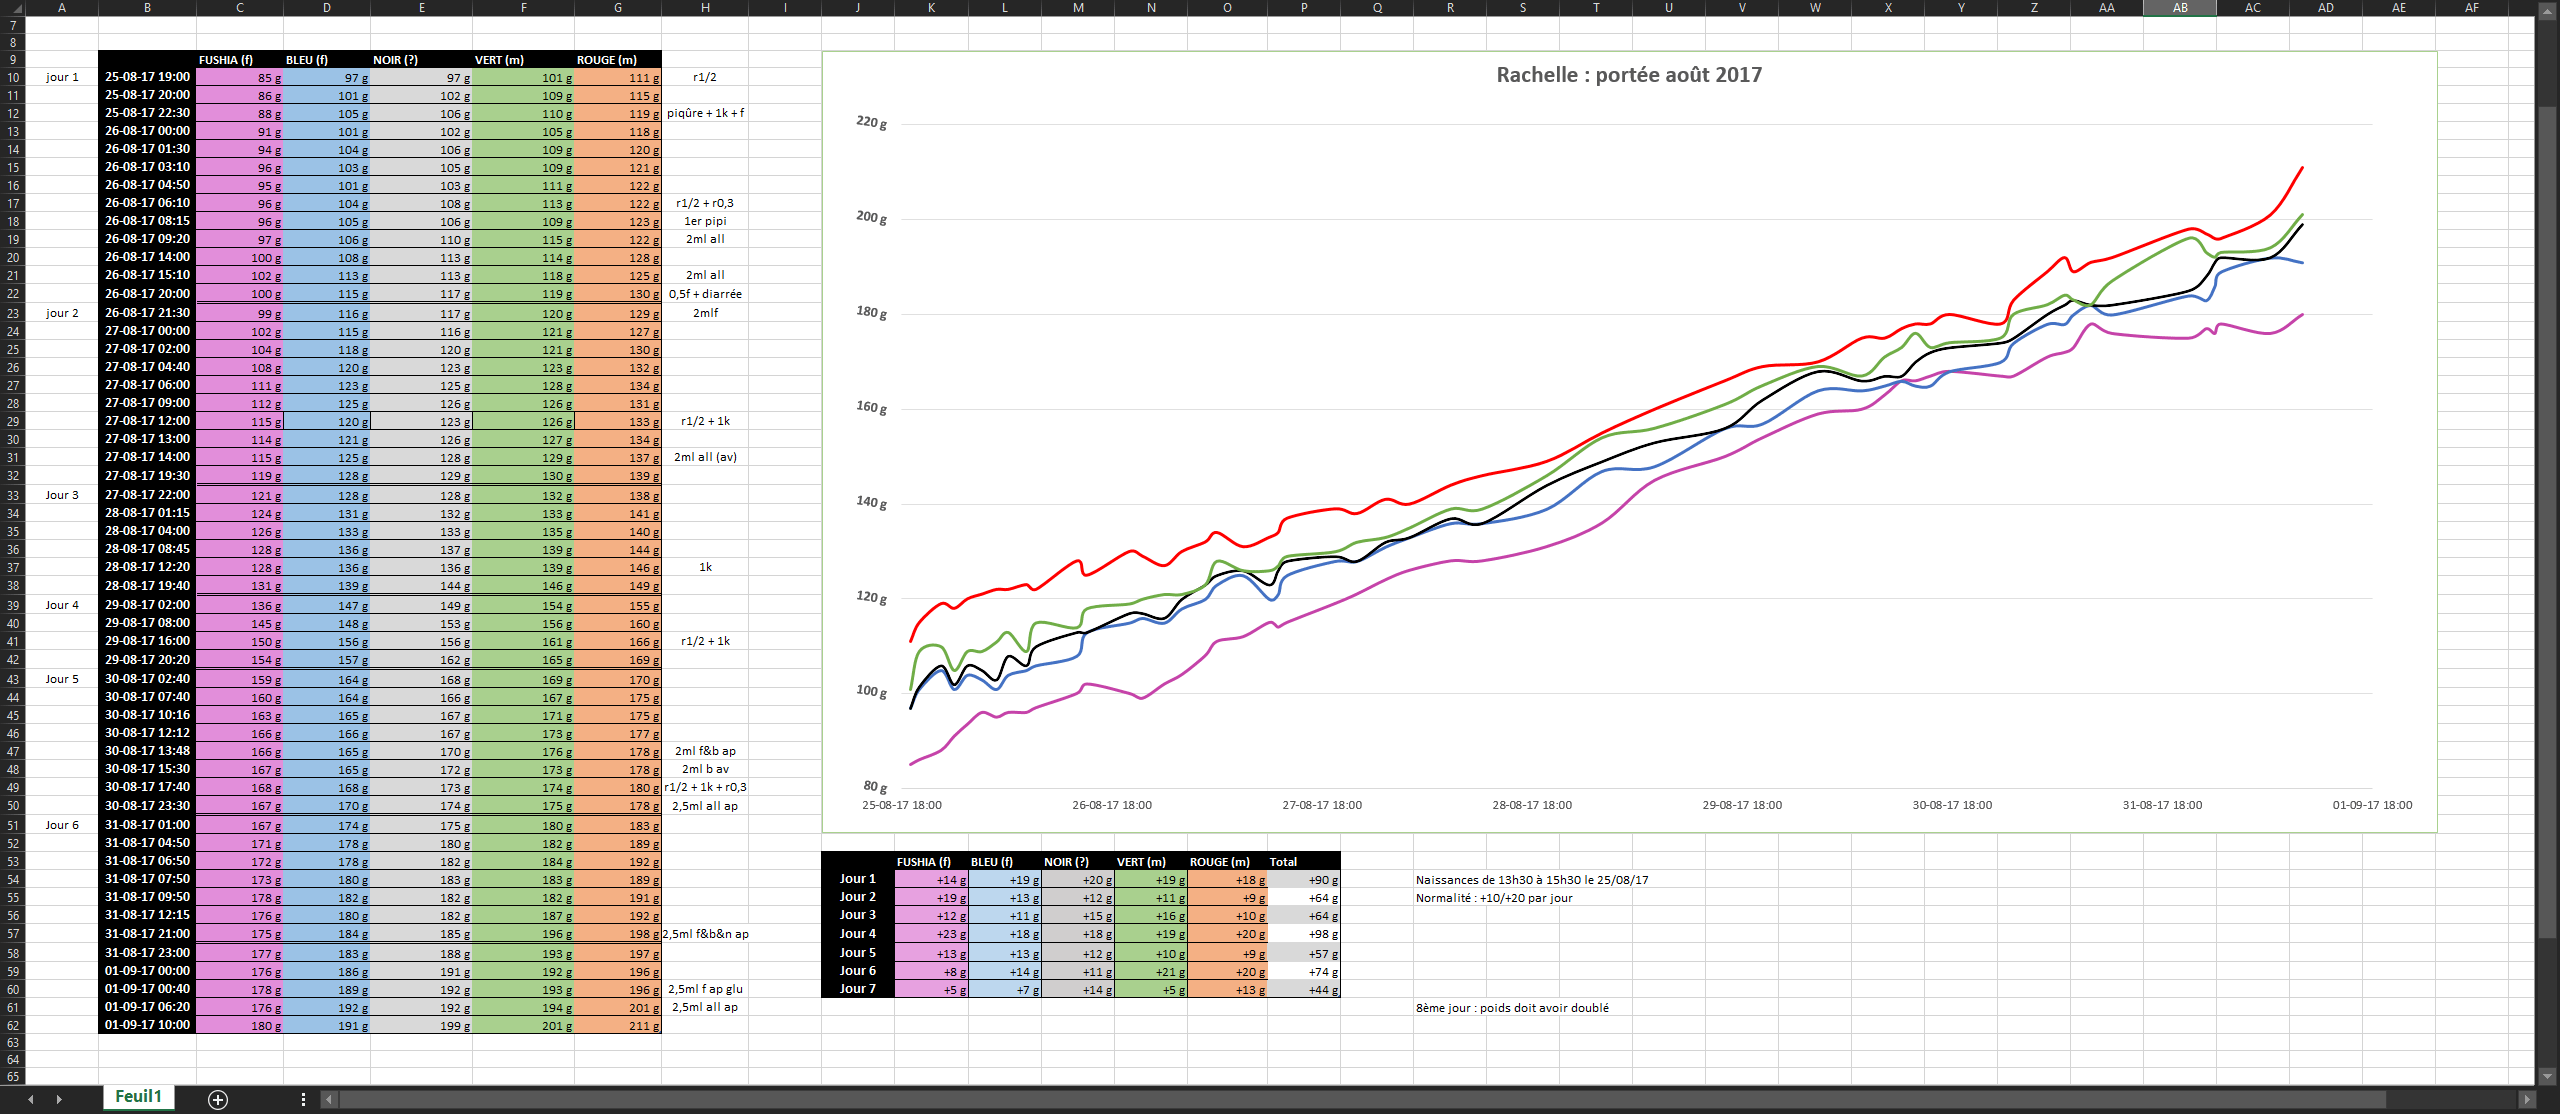Click vertical scrollbar down arrow
This screenshot has height=1114, width=2560.
tap(2547, 1076)
